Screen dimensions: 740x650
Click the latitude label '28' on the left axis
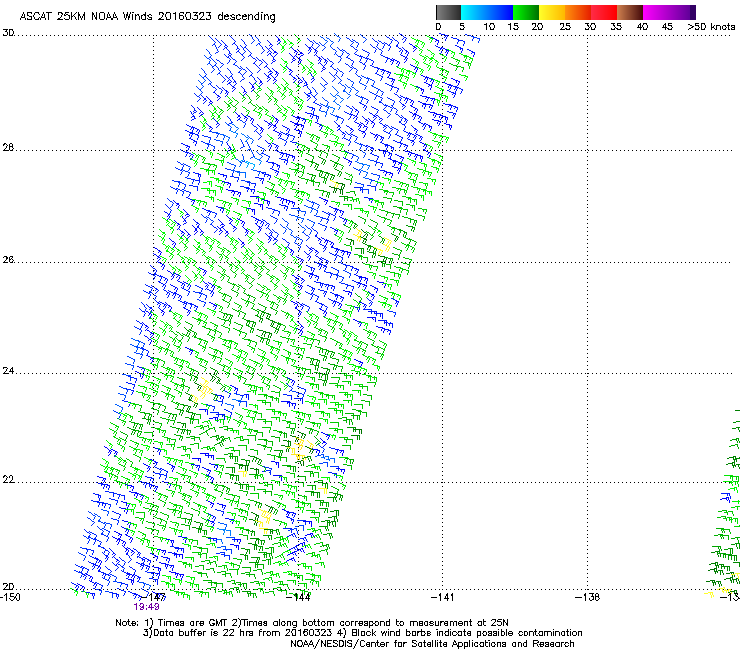pos(8,148)
